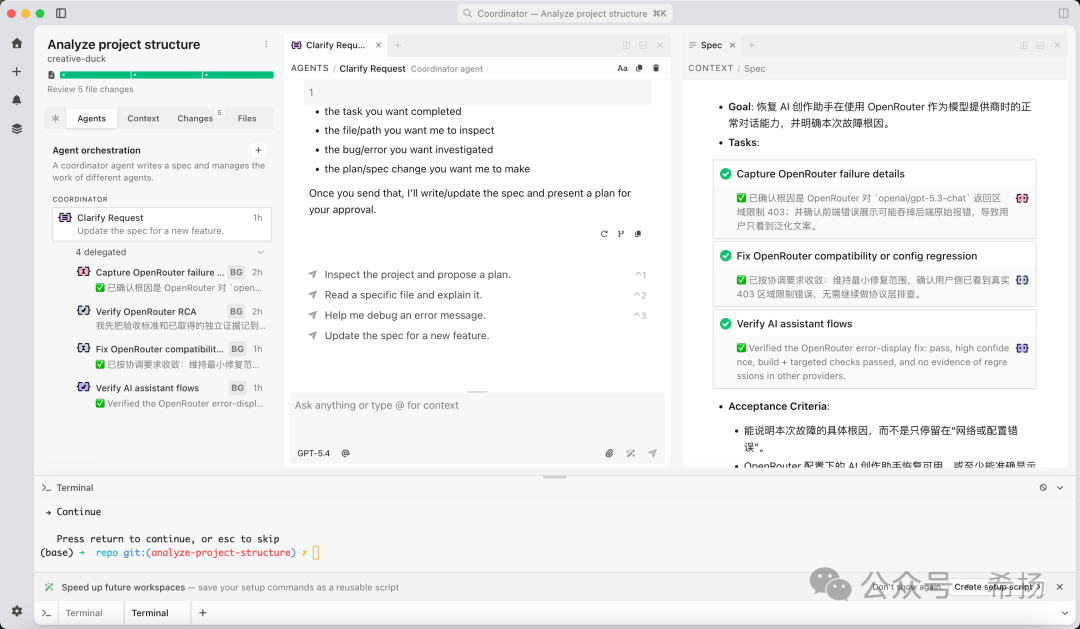Regenerate the response with the retry icon
This screenshot has height=629, width=1080.
(604, 234)
